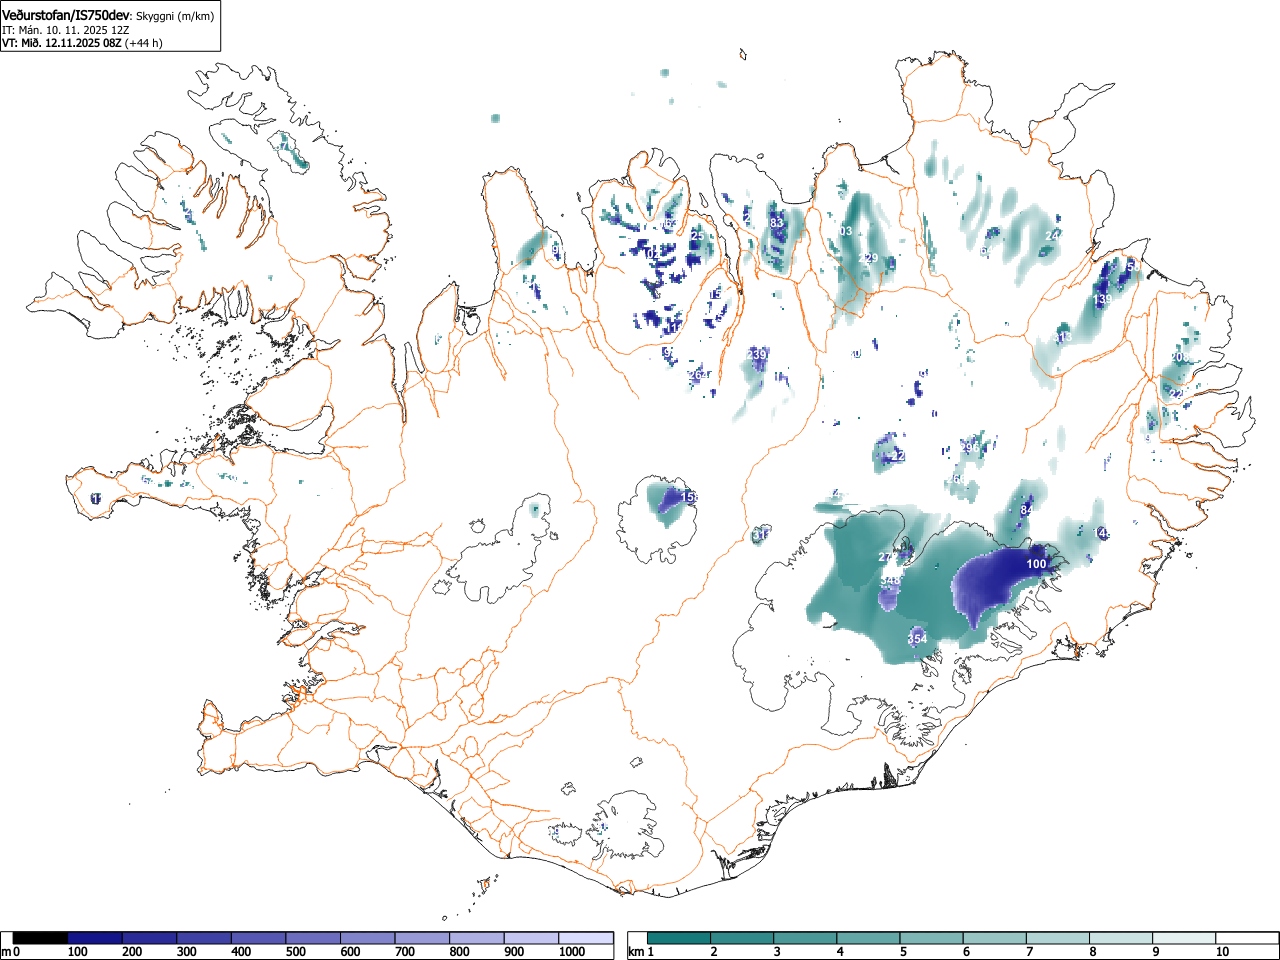
Task: Click the '83' value label in the north
Action: pyautogui.click(x=777, y=222)
